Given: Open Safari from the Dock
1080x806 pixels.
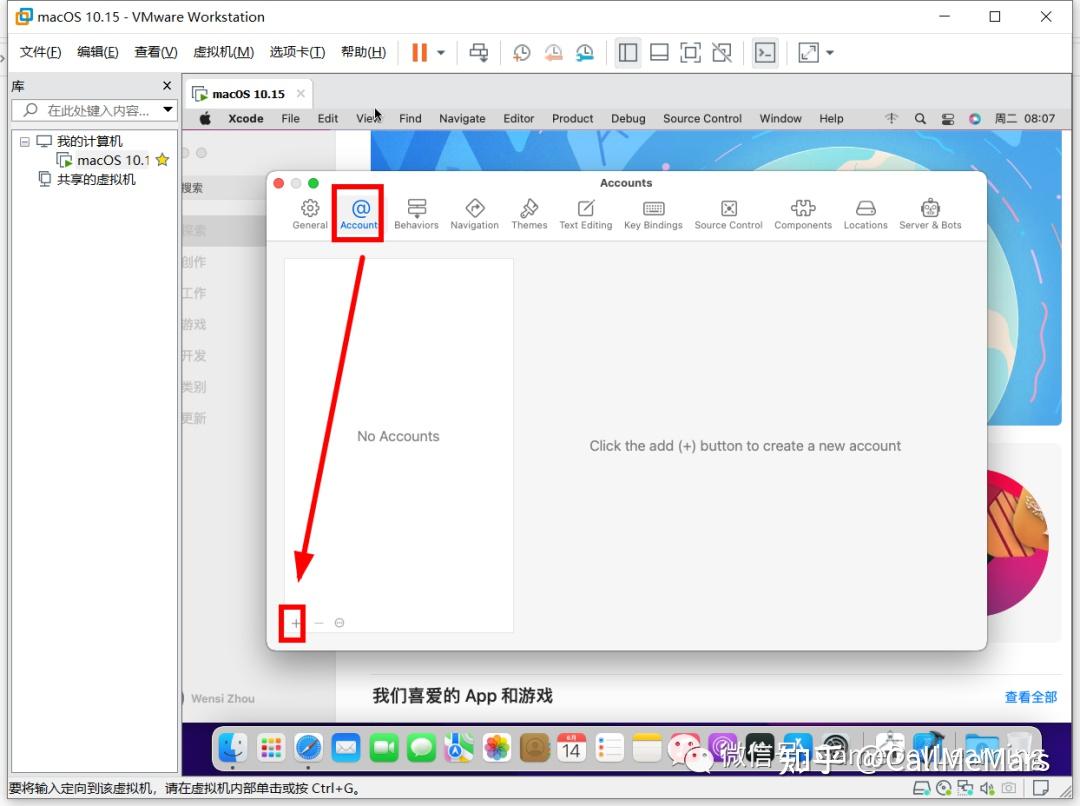Looking at the screenshot, I should pos(308,747).
